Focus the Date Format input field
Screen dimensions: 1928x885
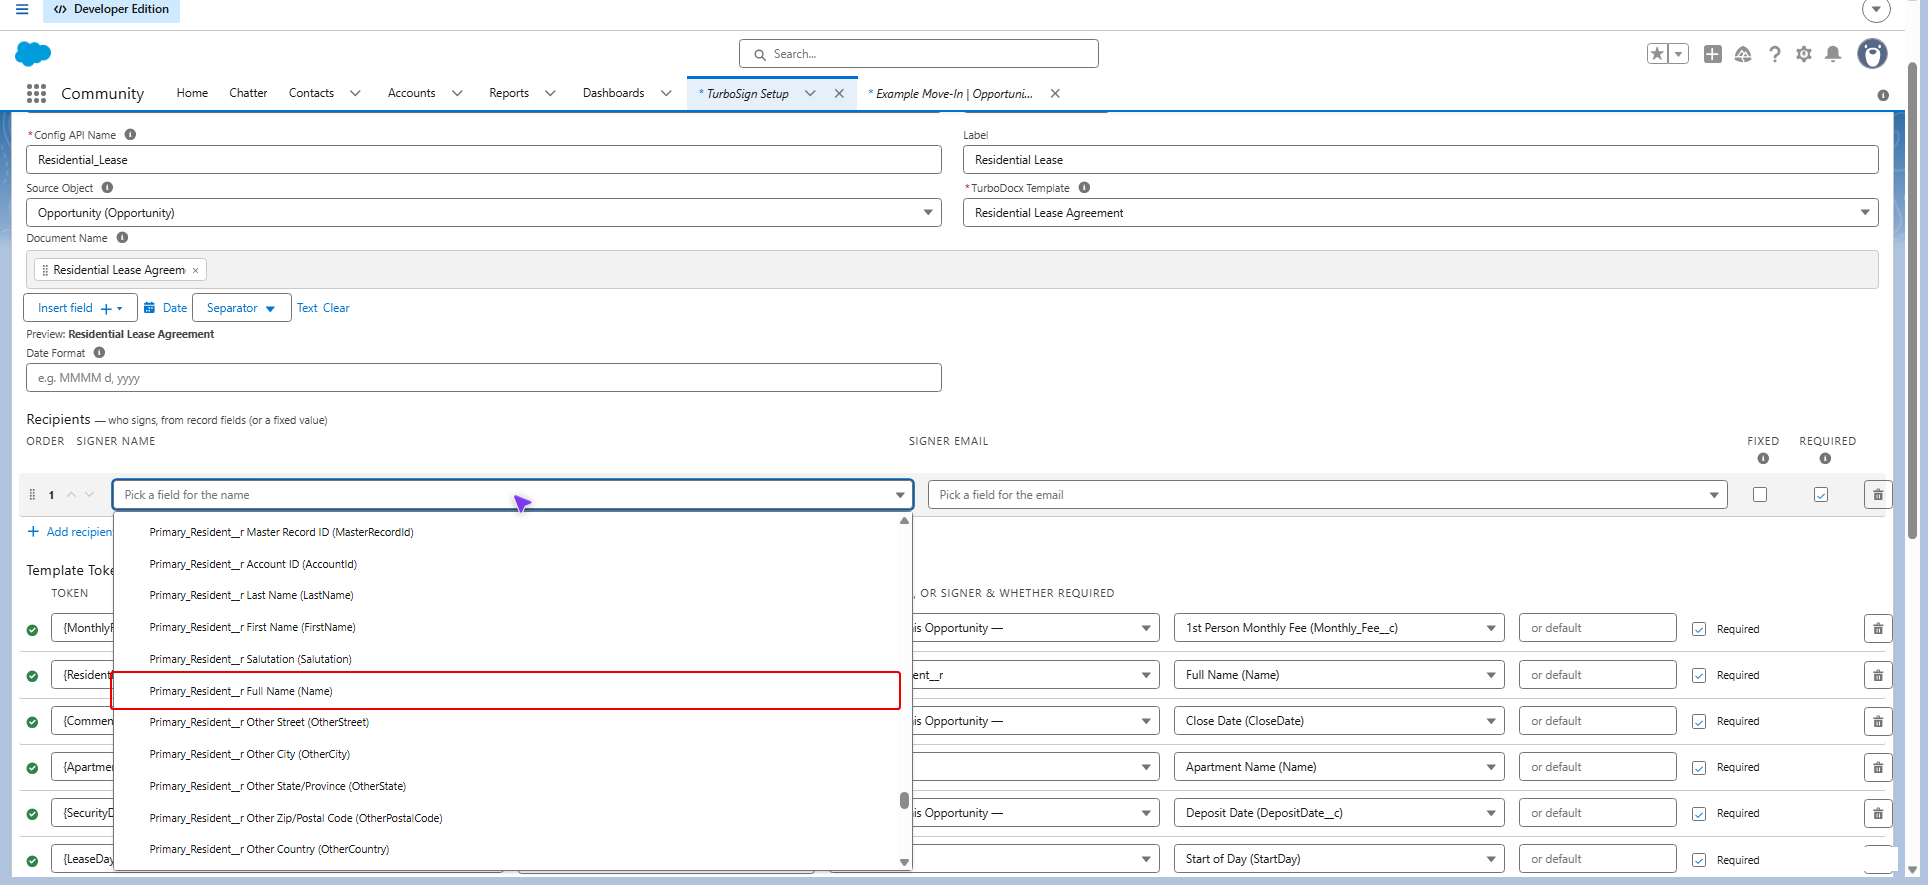pos(484,378)
